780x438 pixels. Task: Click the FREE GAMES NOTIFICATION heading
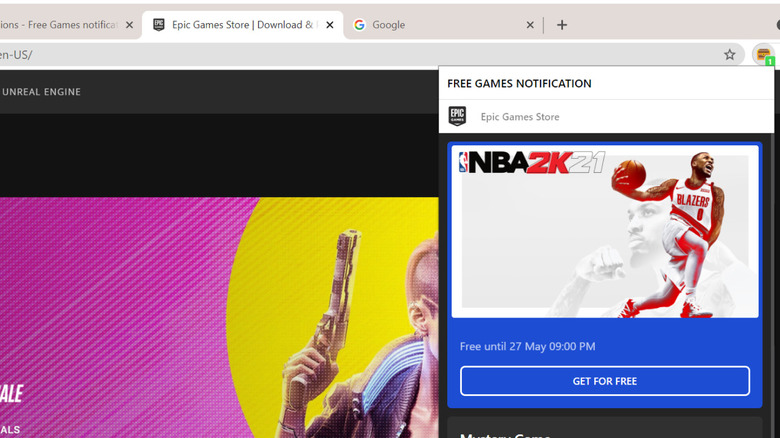[519, 84]
